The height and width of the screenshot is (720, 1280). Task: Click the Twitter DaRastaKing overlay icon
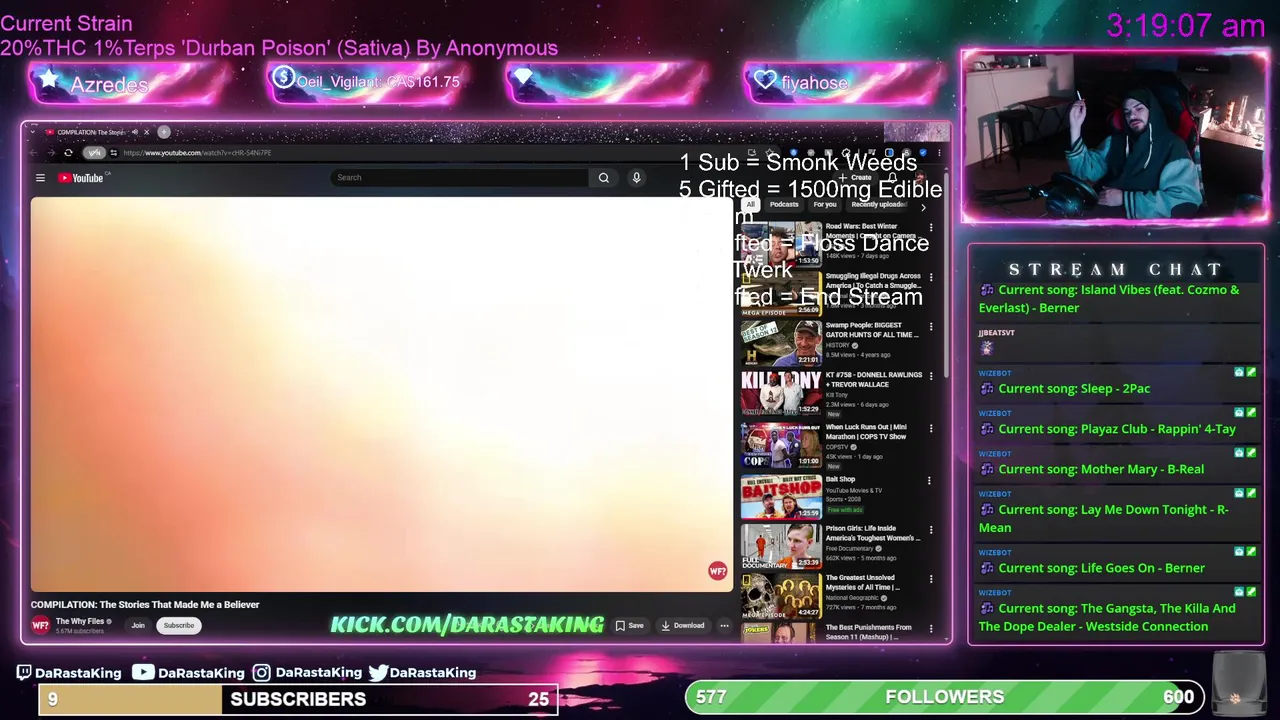[378, 673]
